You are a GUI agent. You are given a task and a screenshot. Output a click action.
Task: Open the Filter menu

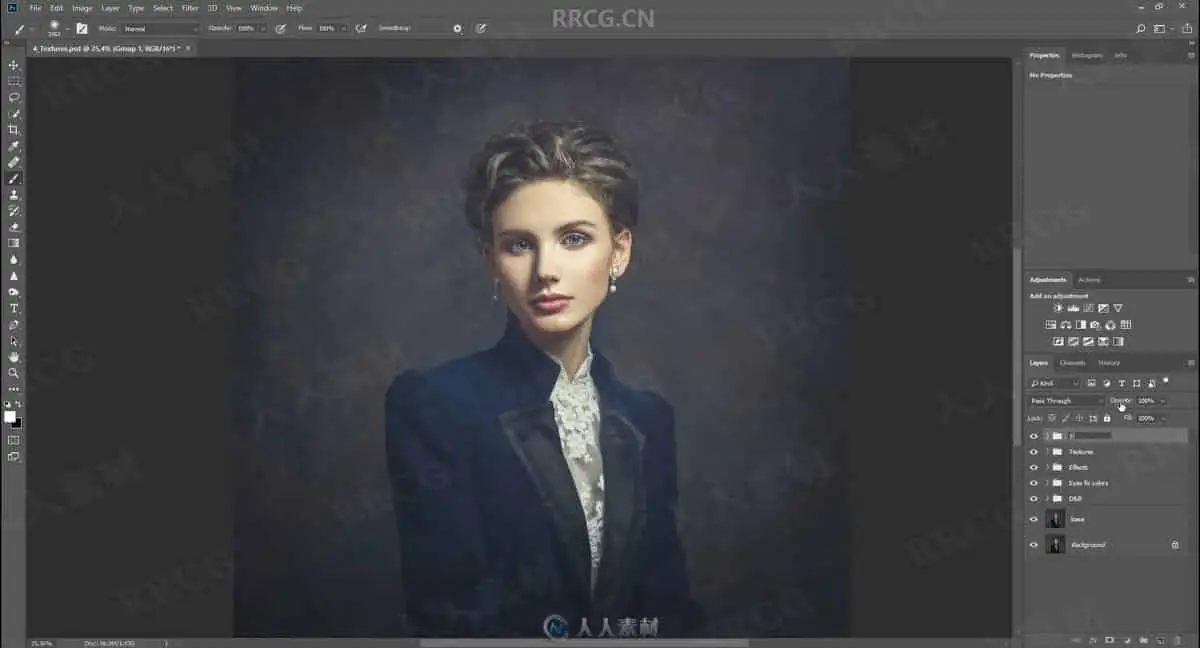[190, 8]
